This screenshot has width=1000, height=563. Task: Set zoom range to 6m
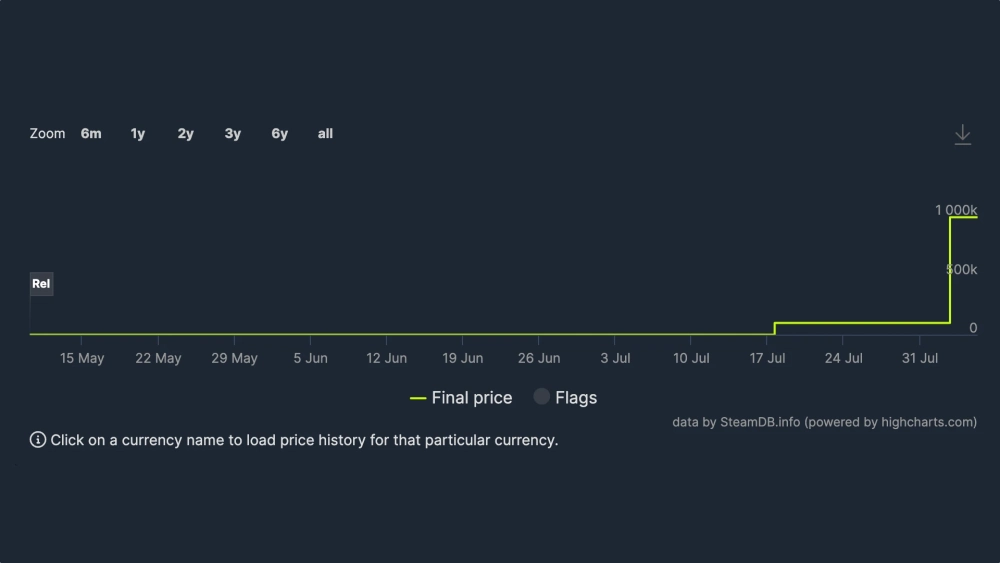[x=91, y=134]
